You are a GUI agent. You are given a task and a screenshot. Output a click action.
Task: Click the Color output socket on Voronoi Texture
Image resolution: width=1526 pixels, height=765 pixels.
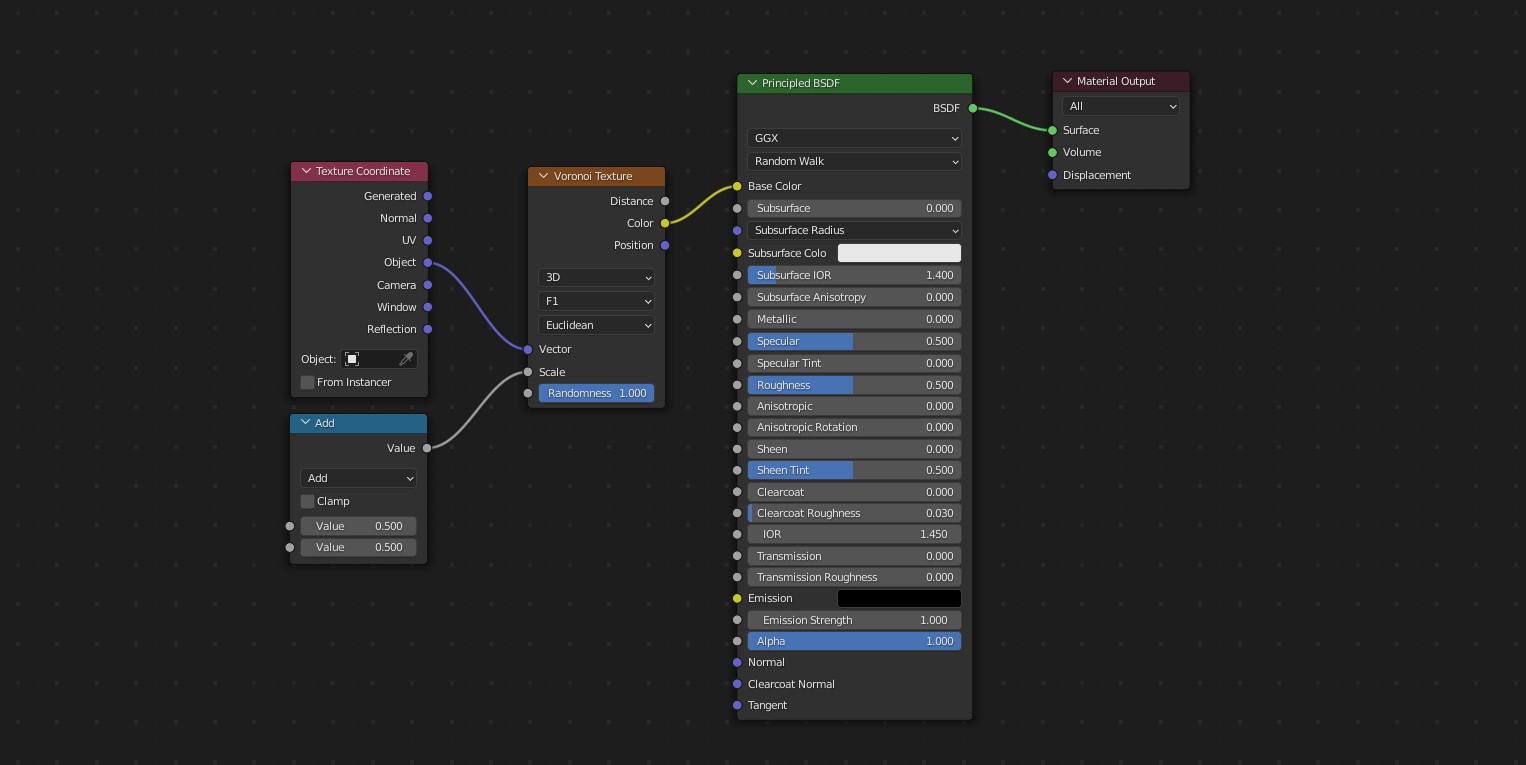pos(664,223)
